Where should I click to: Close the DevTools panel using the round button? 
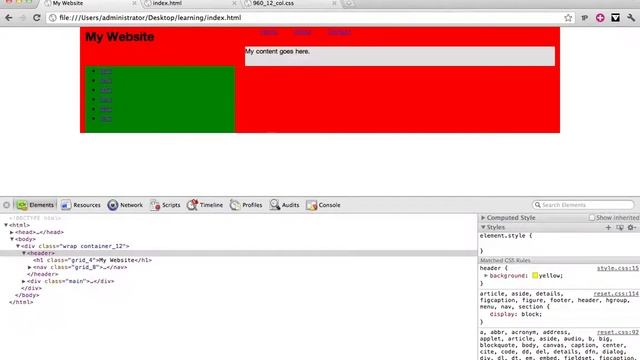[x=7, y=205]
